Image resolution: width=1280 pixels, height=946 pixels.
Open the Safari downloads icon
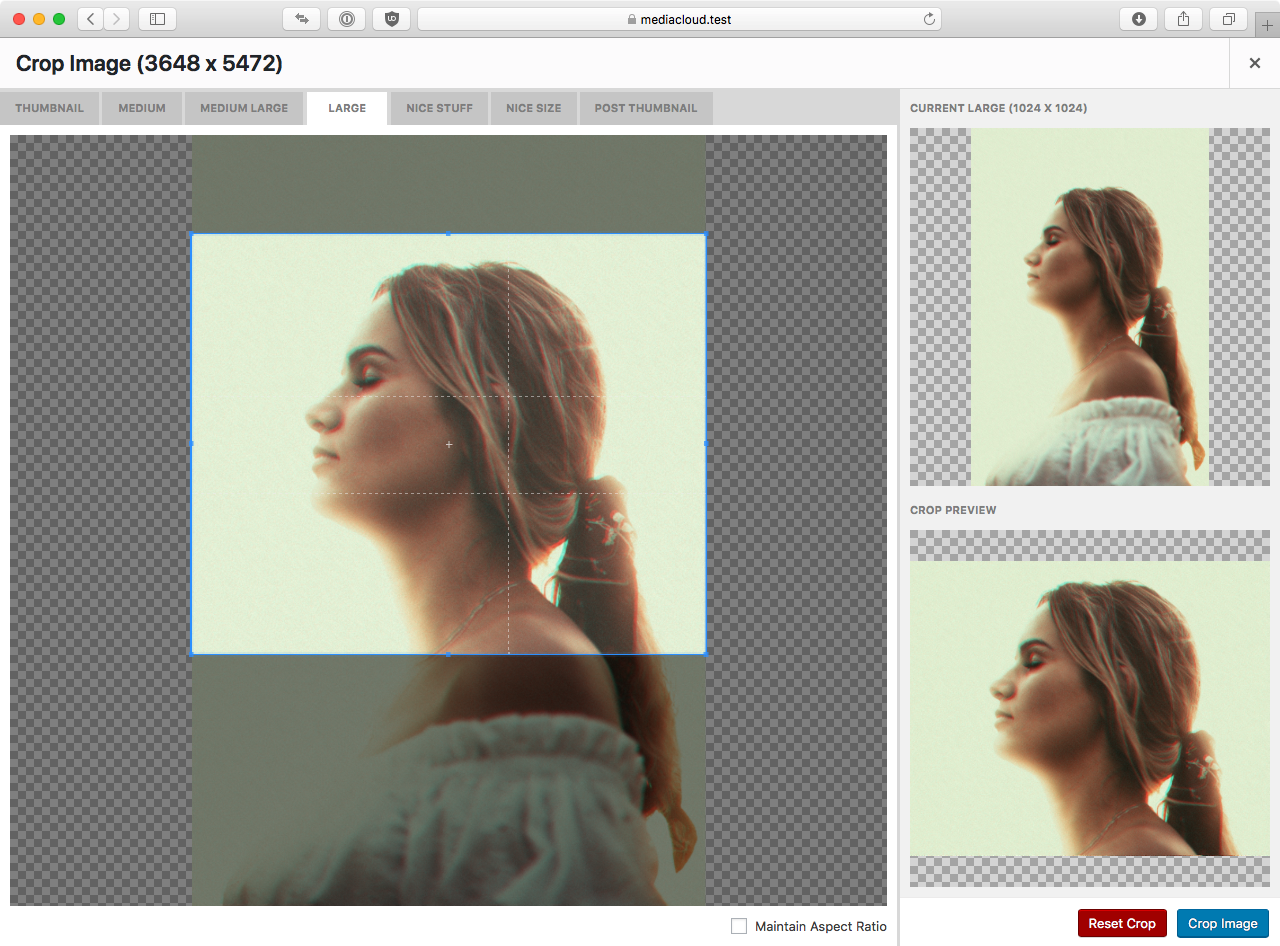pos(1138,19)
